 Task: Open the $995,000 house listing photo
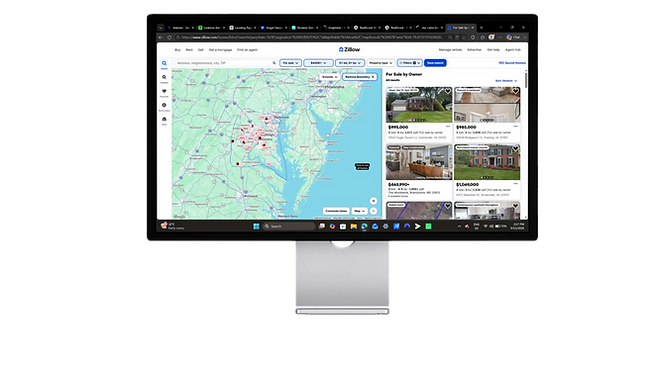click(419, 105)
